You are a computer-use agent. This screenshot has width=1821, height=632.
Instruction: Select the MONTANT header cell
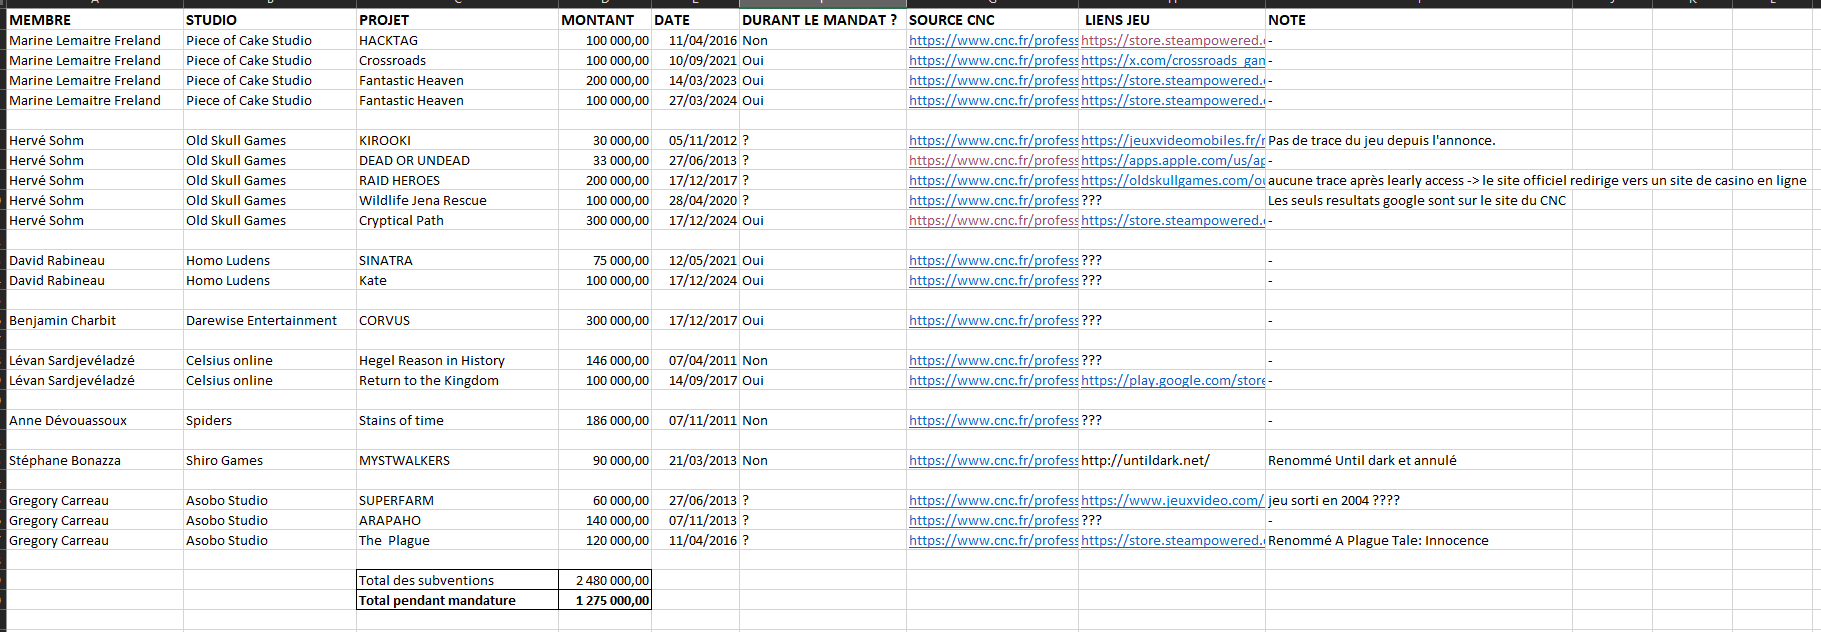point(605,20)
